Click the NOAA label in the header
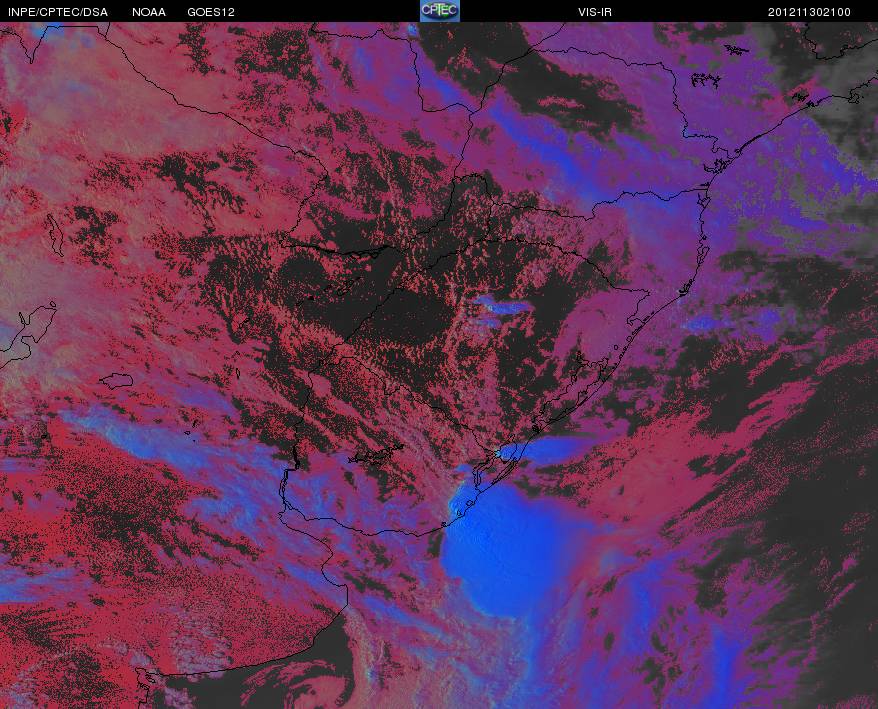This screenshot has width=878, height=709. tap(149, 12)
